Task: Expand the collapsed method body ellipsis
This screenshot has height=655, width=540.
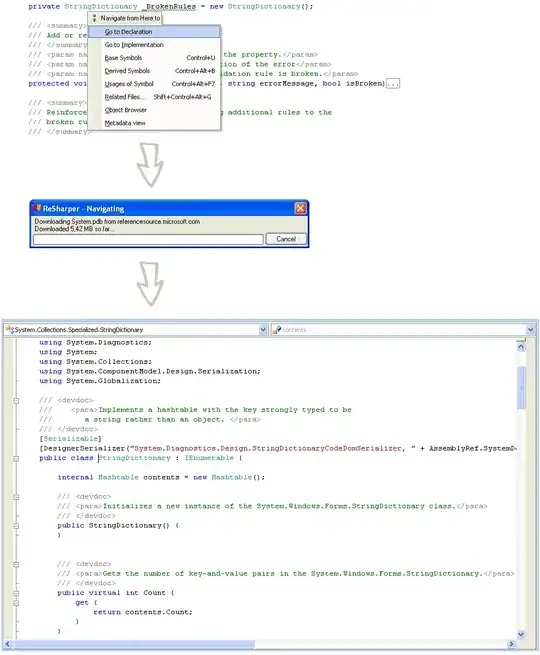Action: [x=393, y=84]
